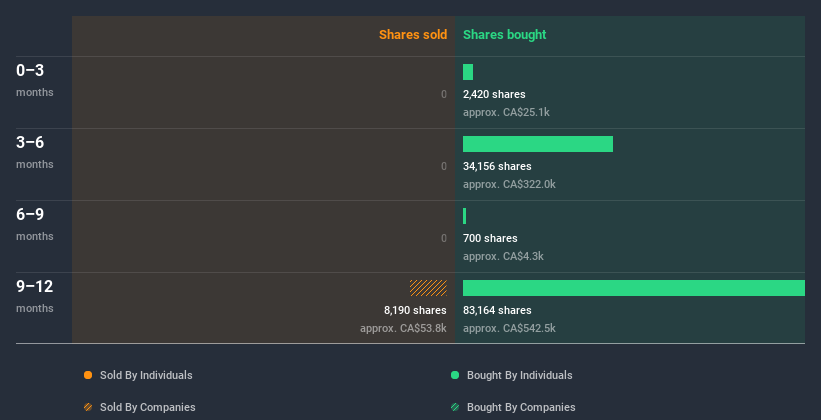This screenshot has width=821, height=420.
Task: Click the Sold By Individuals legend label
Action: tap(146, 375)
